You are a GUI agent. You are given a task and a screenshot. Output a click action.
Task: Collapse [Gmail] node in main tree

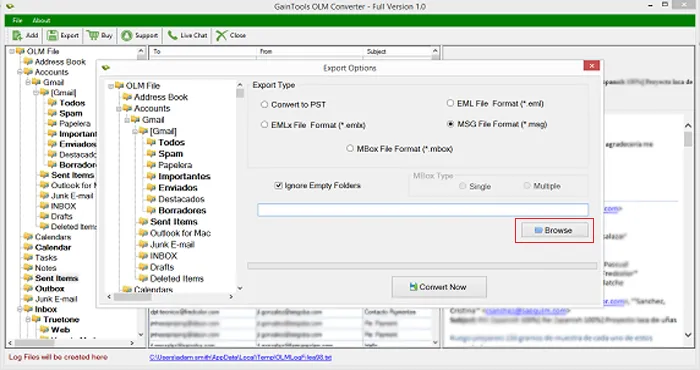36,93
